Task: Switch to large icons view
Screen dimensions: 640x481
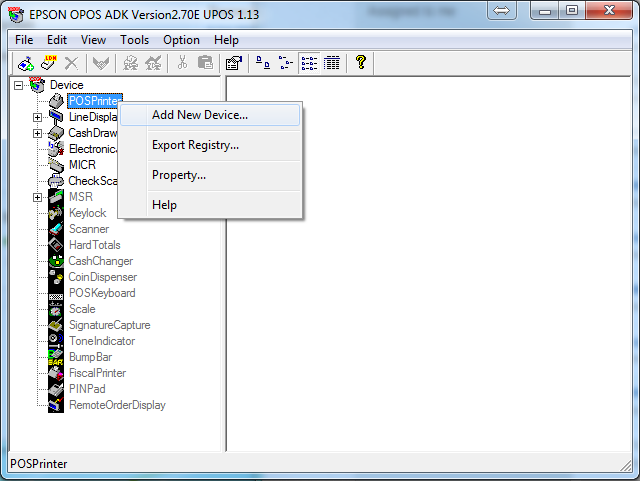Action: coord(263,63)
